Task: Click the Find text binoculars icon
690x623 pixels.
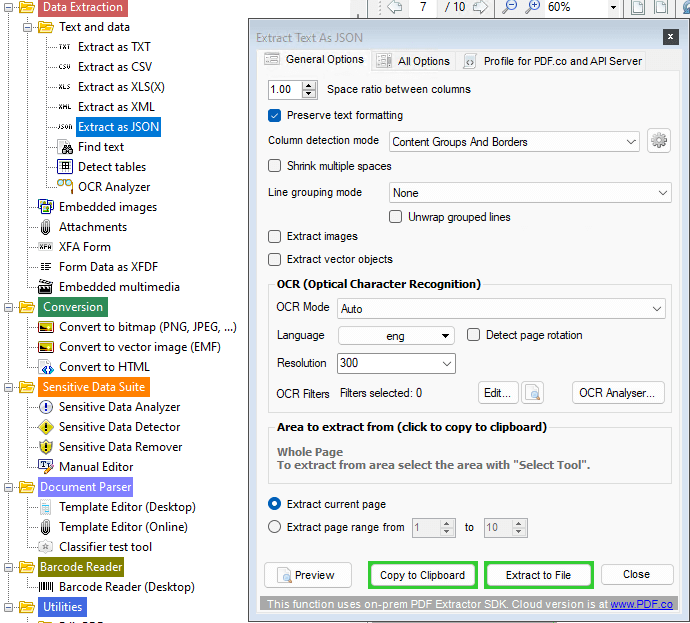Action: point(66,147)
